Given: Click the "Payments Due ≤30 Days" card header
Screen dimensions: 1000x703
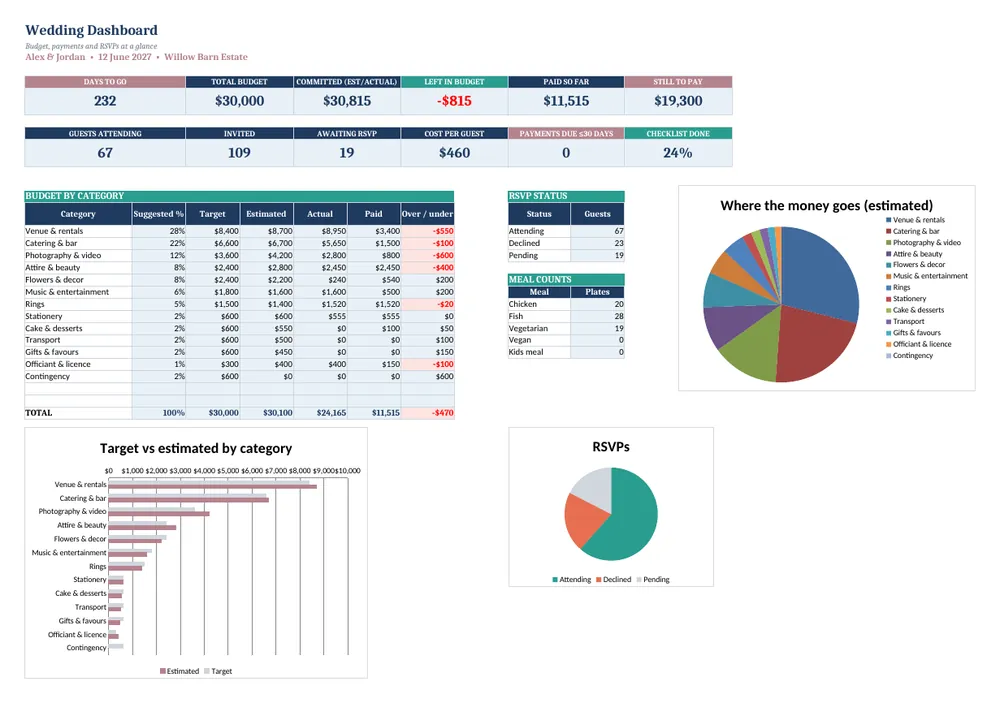Looking at the screenshot, I should (566, 133).
